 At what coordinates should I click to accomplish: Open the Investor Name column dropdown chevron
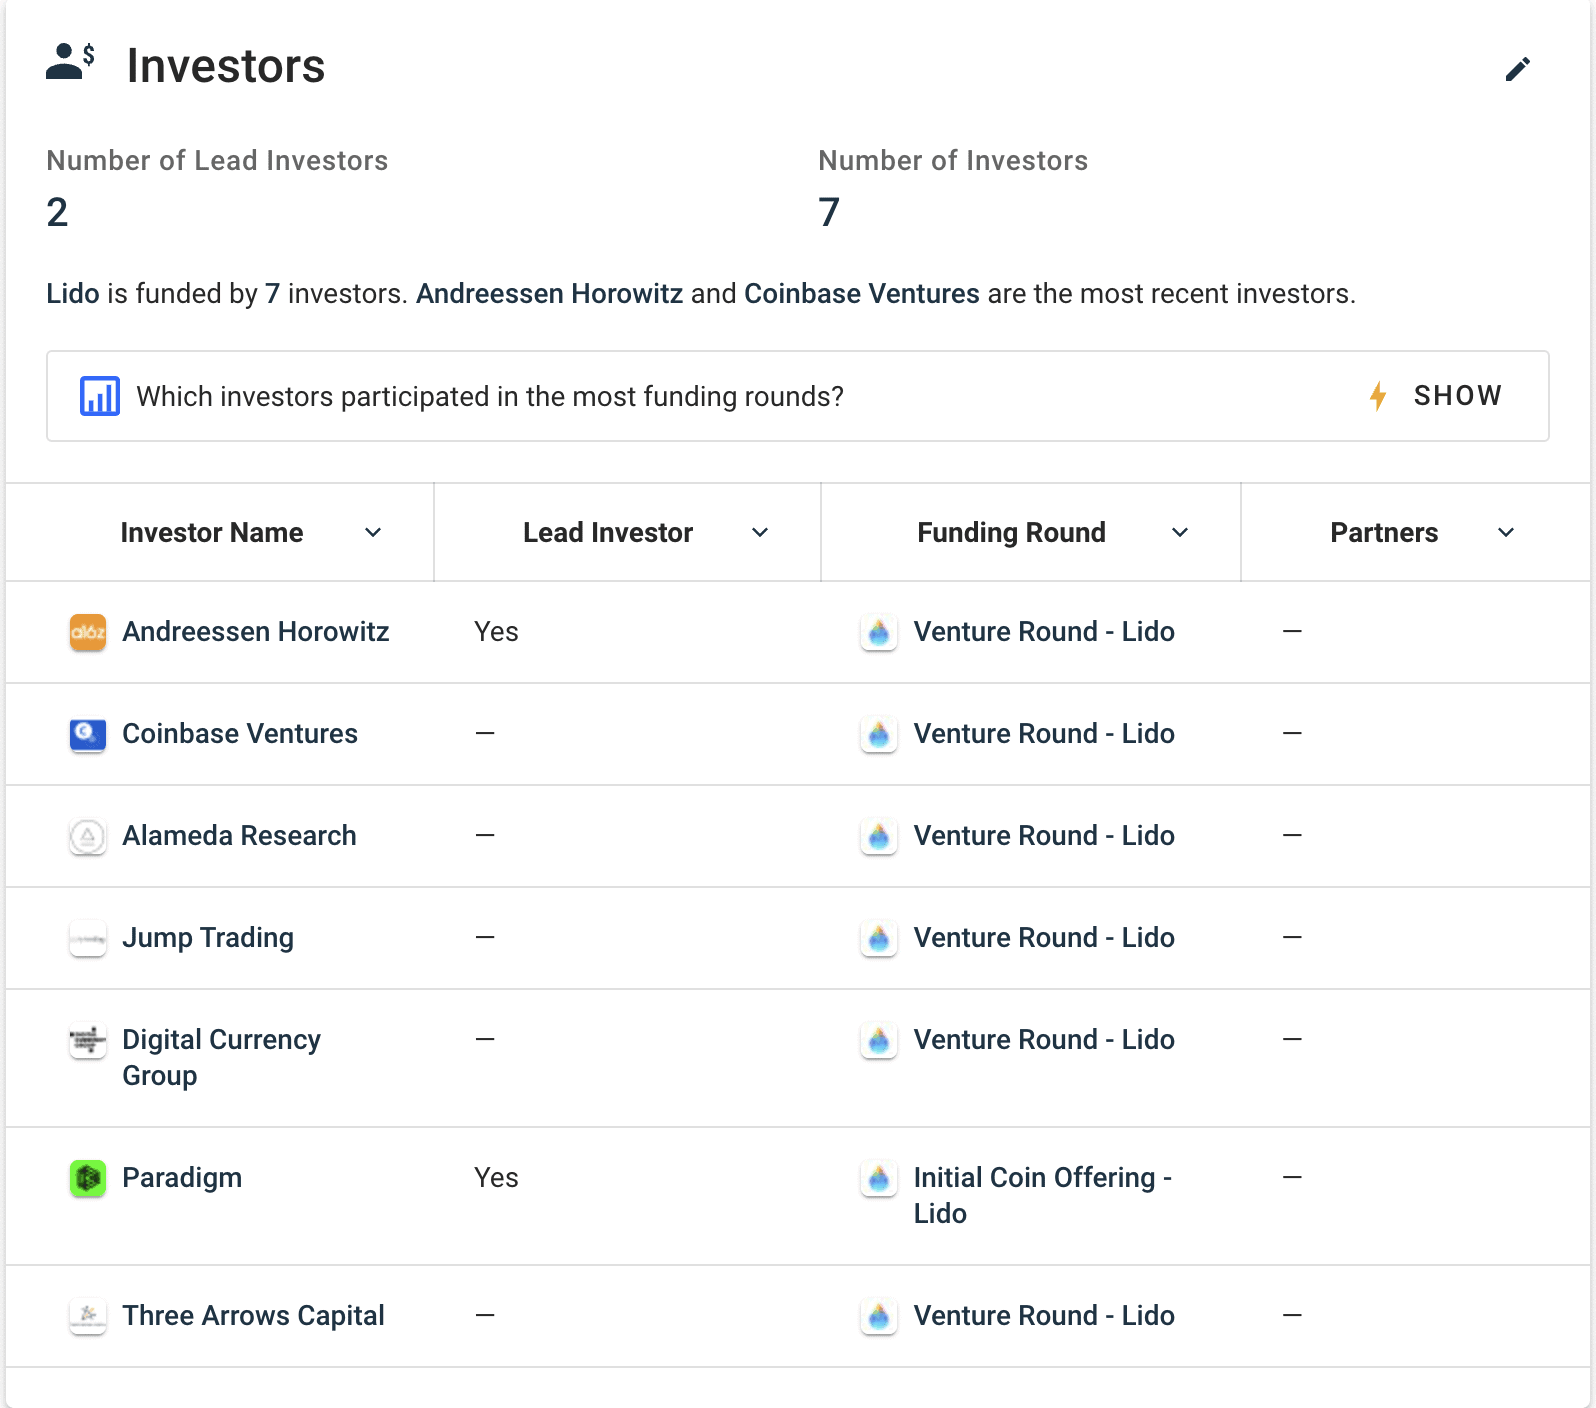point(373,533)
